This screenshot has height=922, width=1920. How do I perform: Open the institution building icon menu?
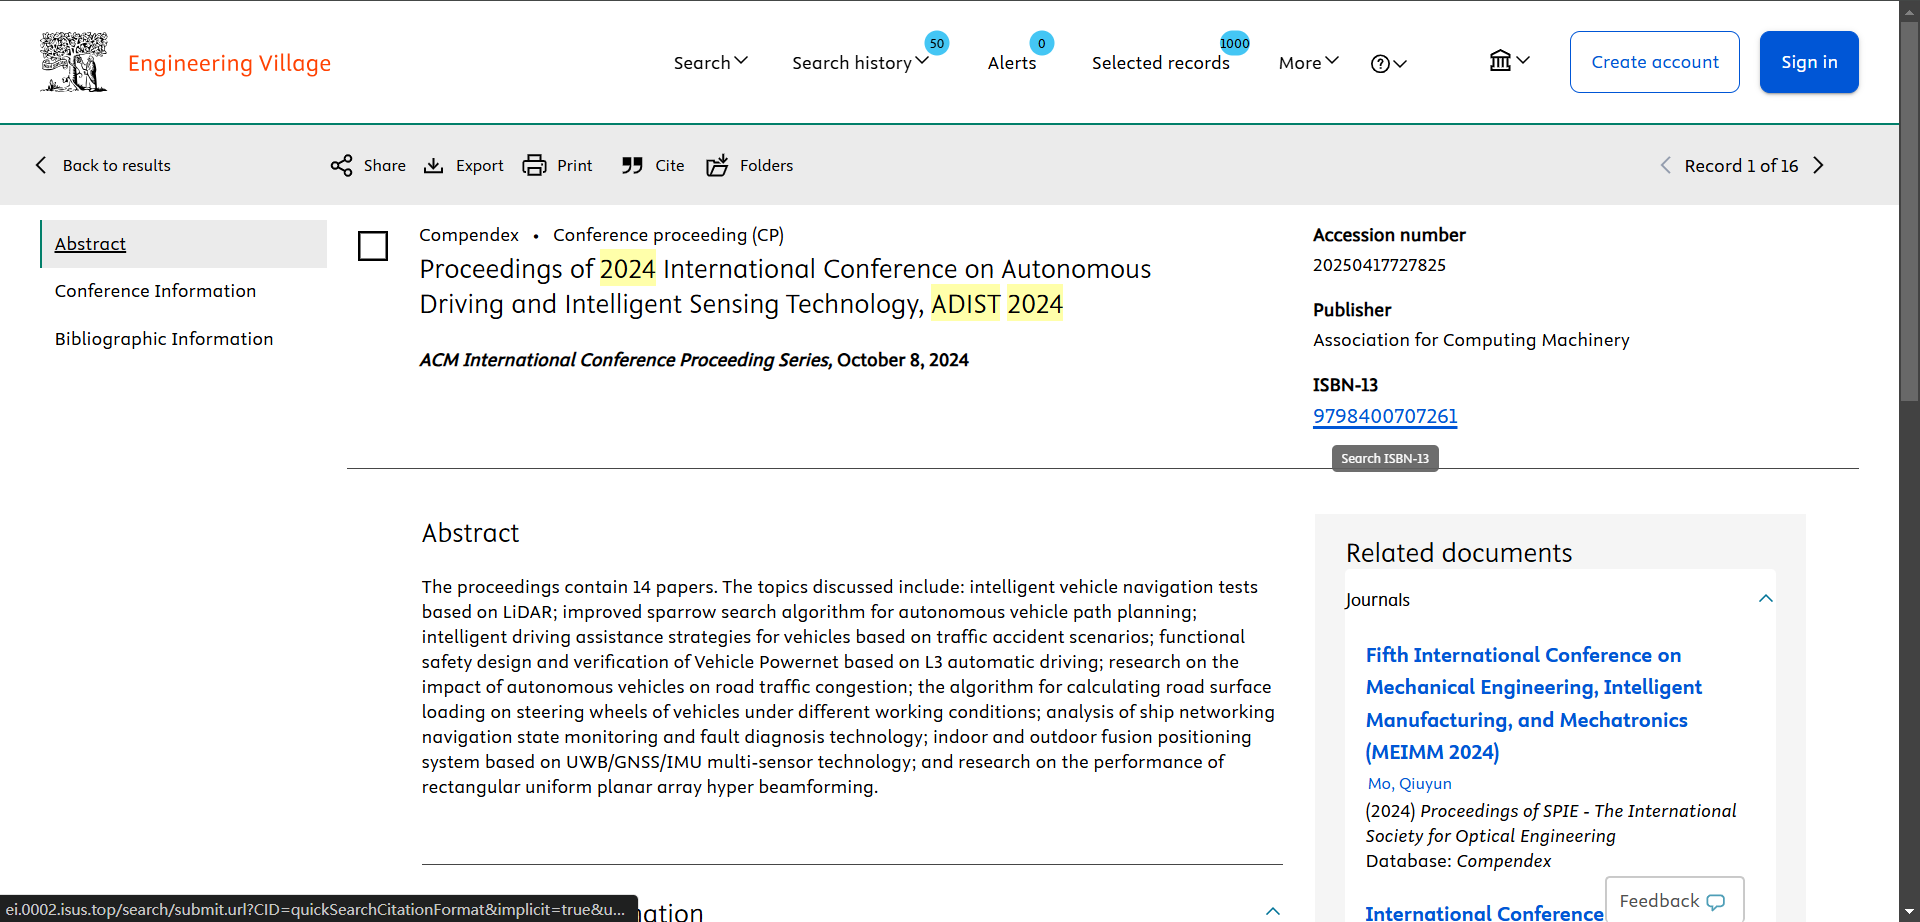pyautogui.click(x=1509, y=61)
